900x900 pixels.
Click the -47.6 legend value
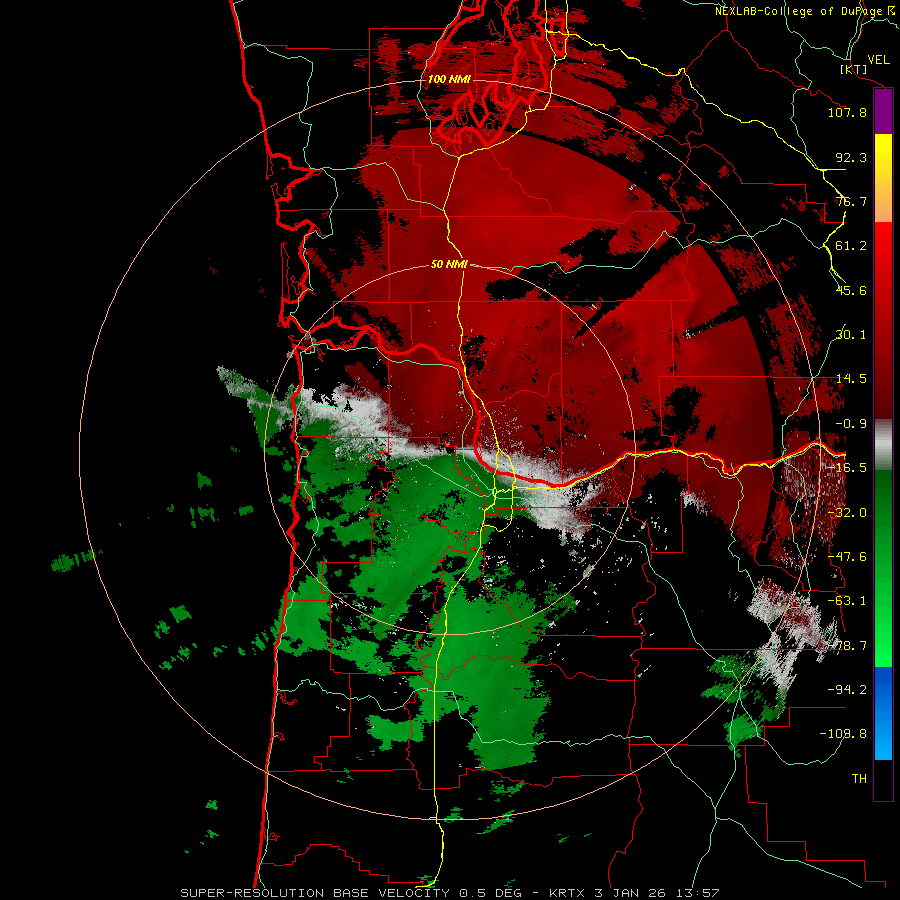click(847, 557)
